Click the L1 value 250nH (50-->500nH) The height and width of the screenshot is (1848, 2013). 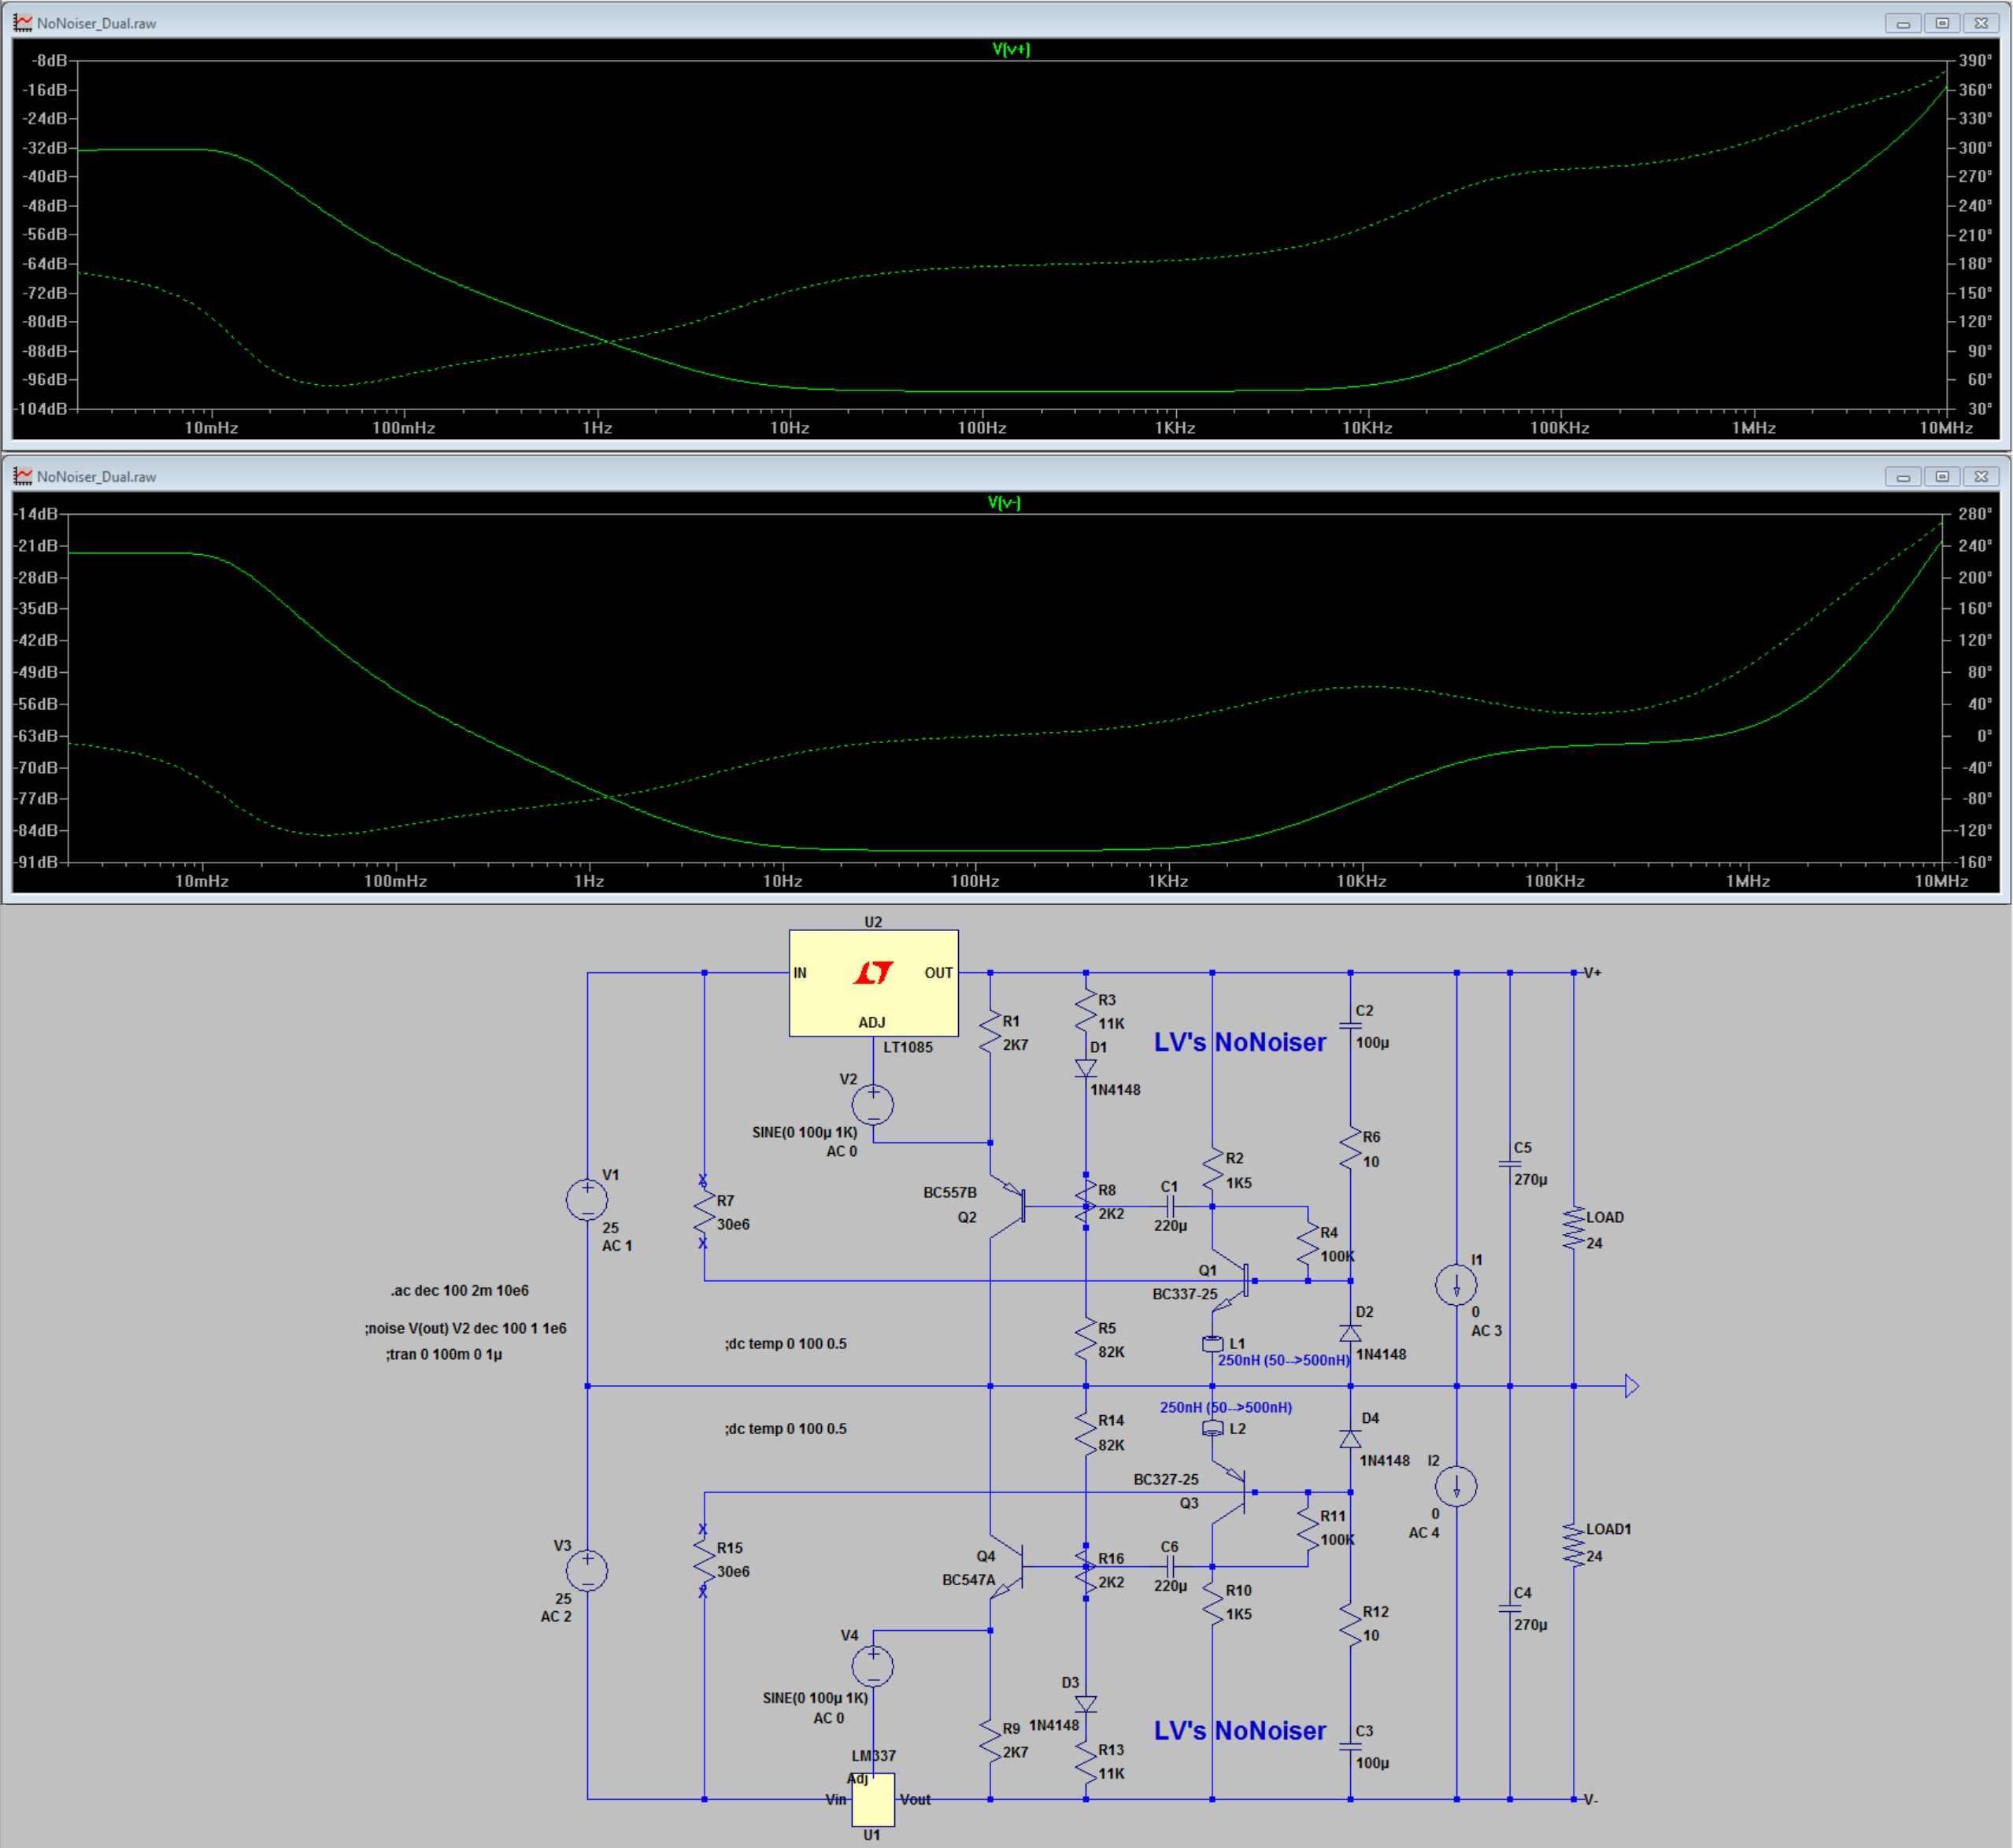click(x=1283, y=1360)
